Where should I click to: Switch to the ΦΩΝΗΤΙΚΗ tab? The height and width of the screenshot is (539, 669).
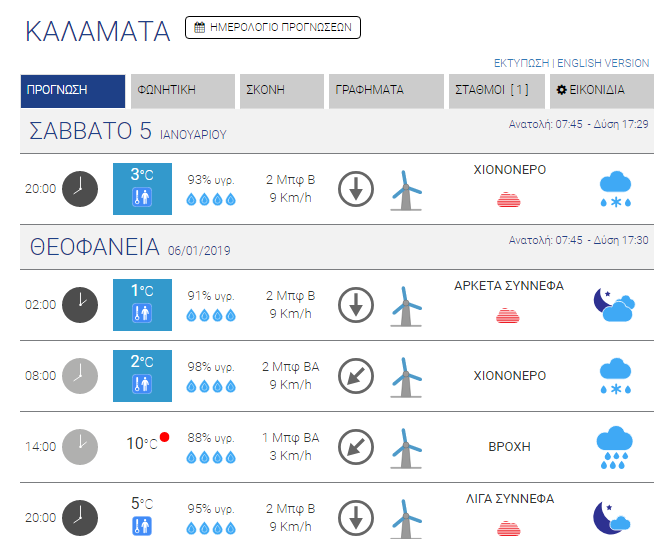(x=183, y=91)
